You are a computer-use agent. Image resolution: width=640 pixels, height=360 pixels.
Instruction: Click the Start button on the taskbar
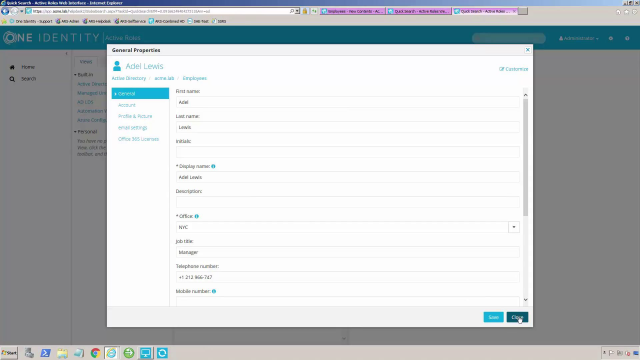point(9,353)
